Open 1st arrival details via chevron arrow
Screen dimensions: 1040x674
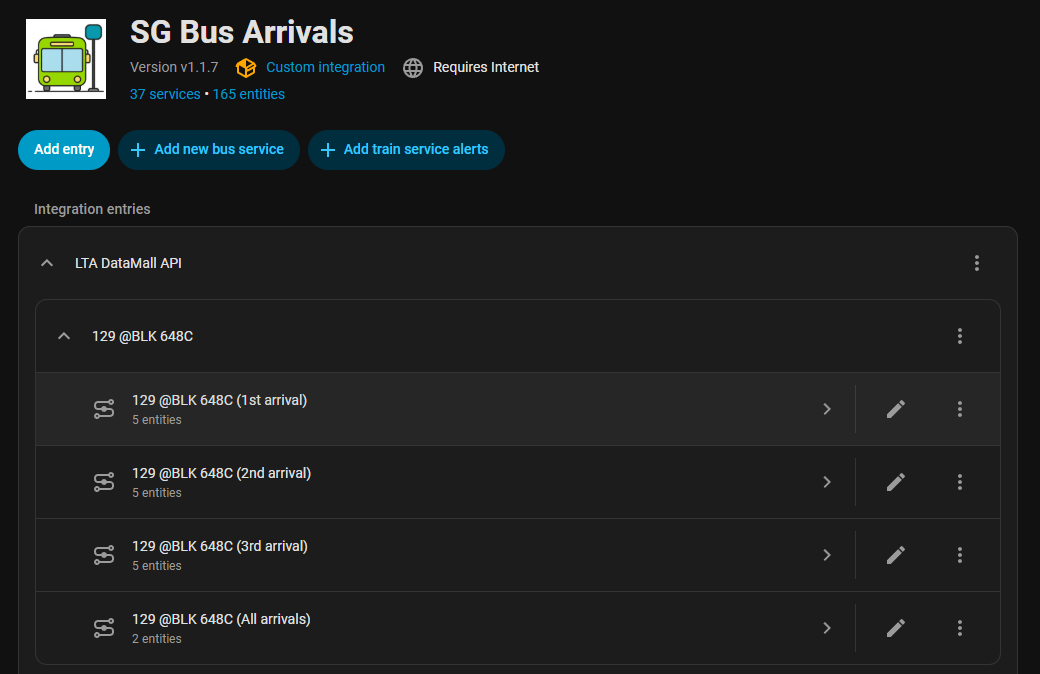click(827, 409)
